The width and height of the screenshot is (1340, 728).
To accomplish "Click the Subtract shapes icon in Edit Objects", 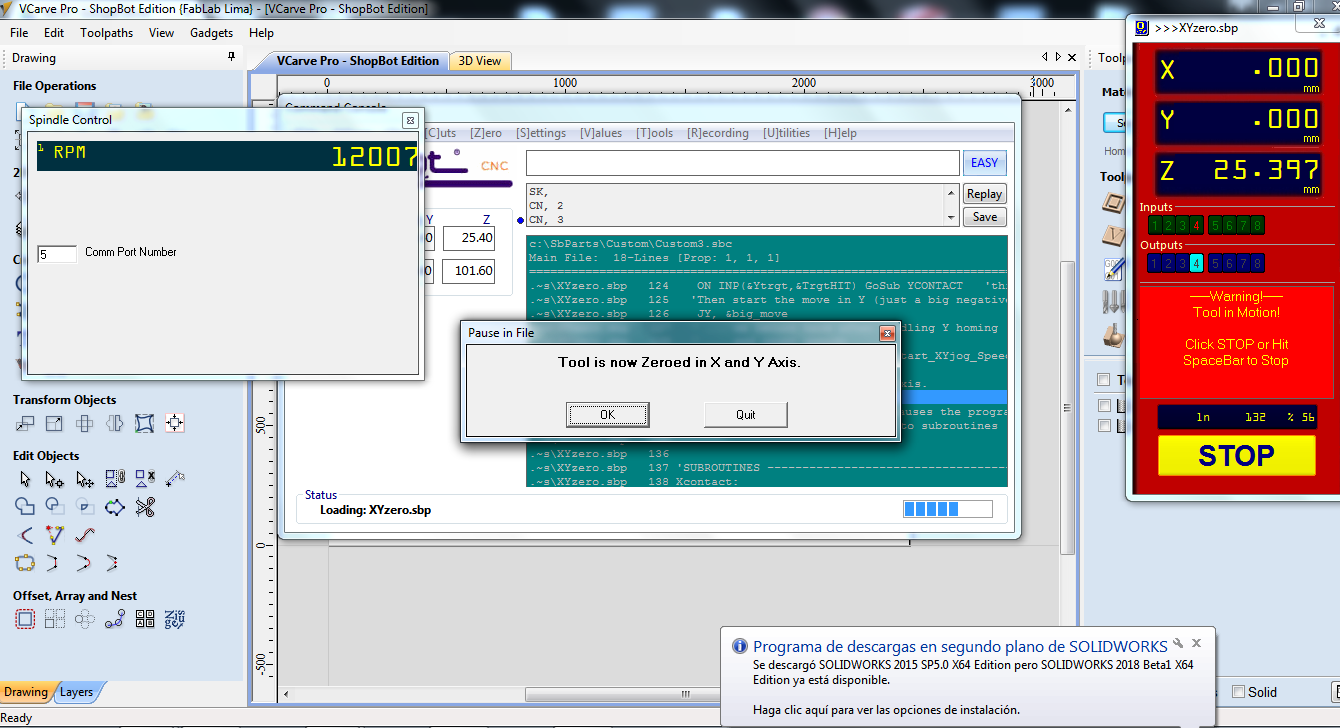I will (x=55, y=507).
